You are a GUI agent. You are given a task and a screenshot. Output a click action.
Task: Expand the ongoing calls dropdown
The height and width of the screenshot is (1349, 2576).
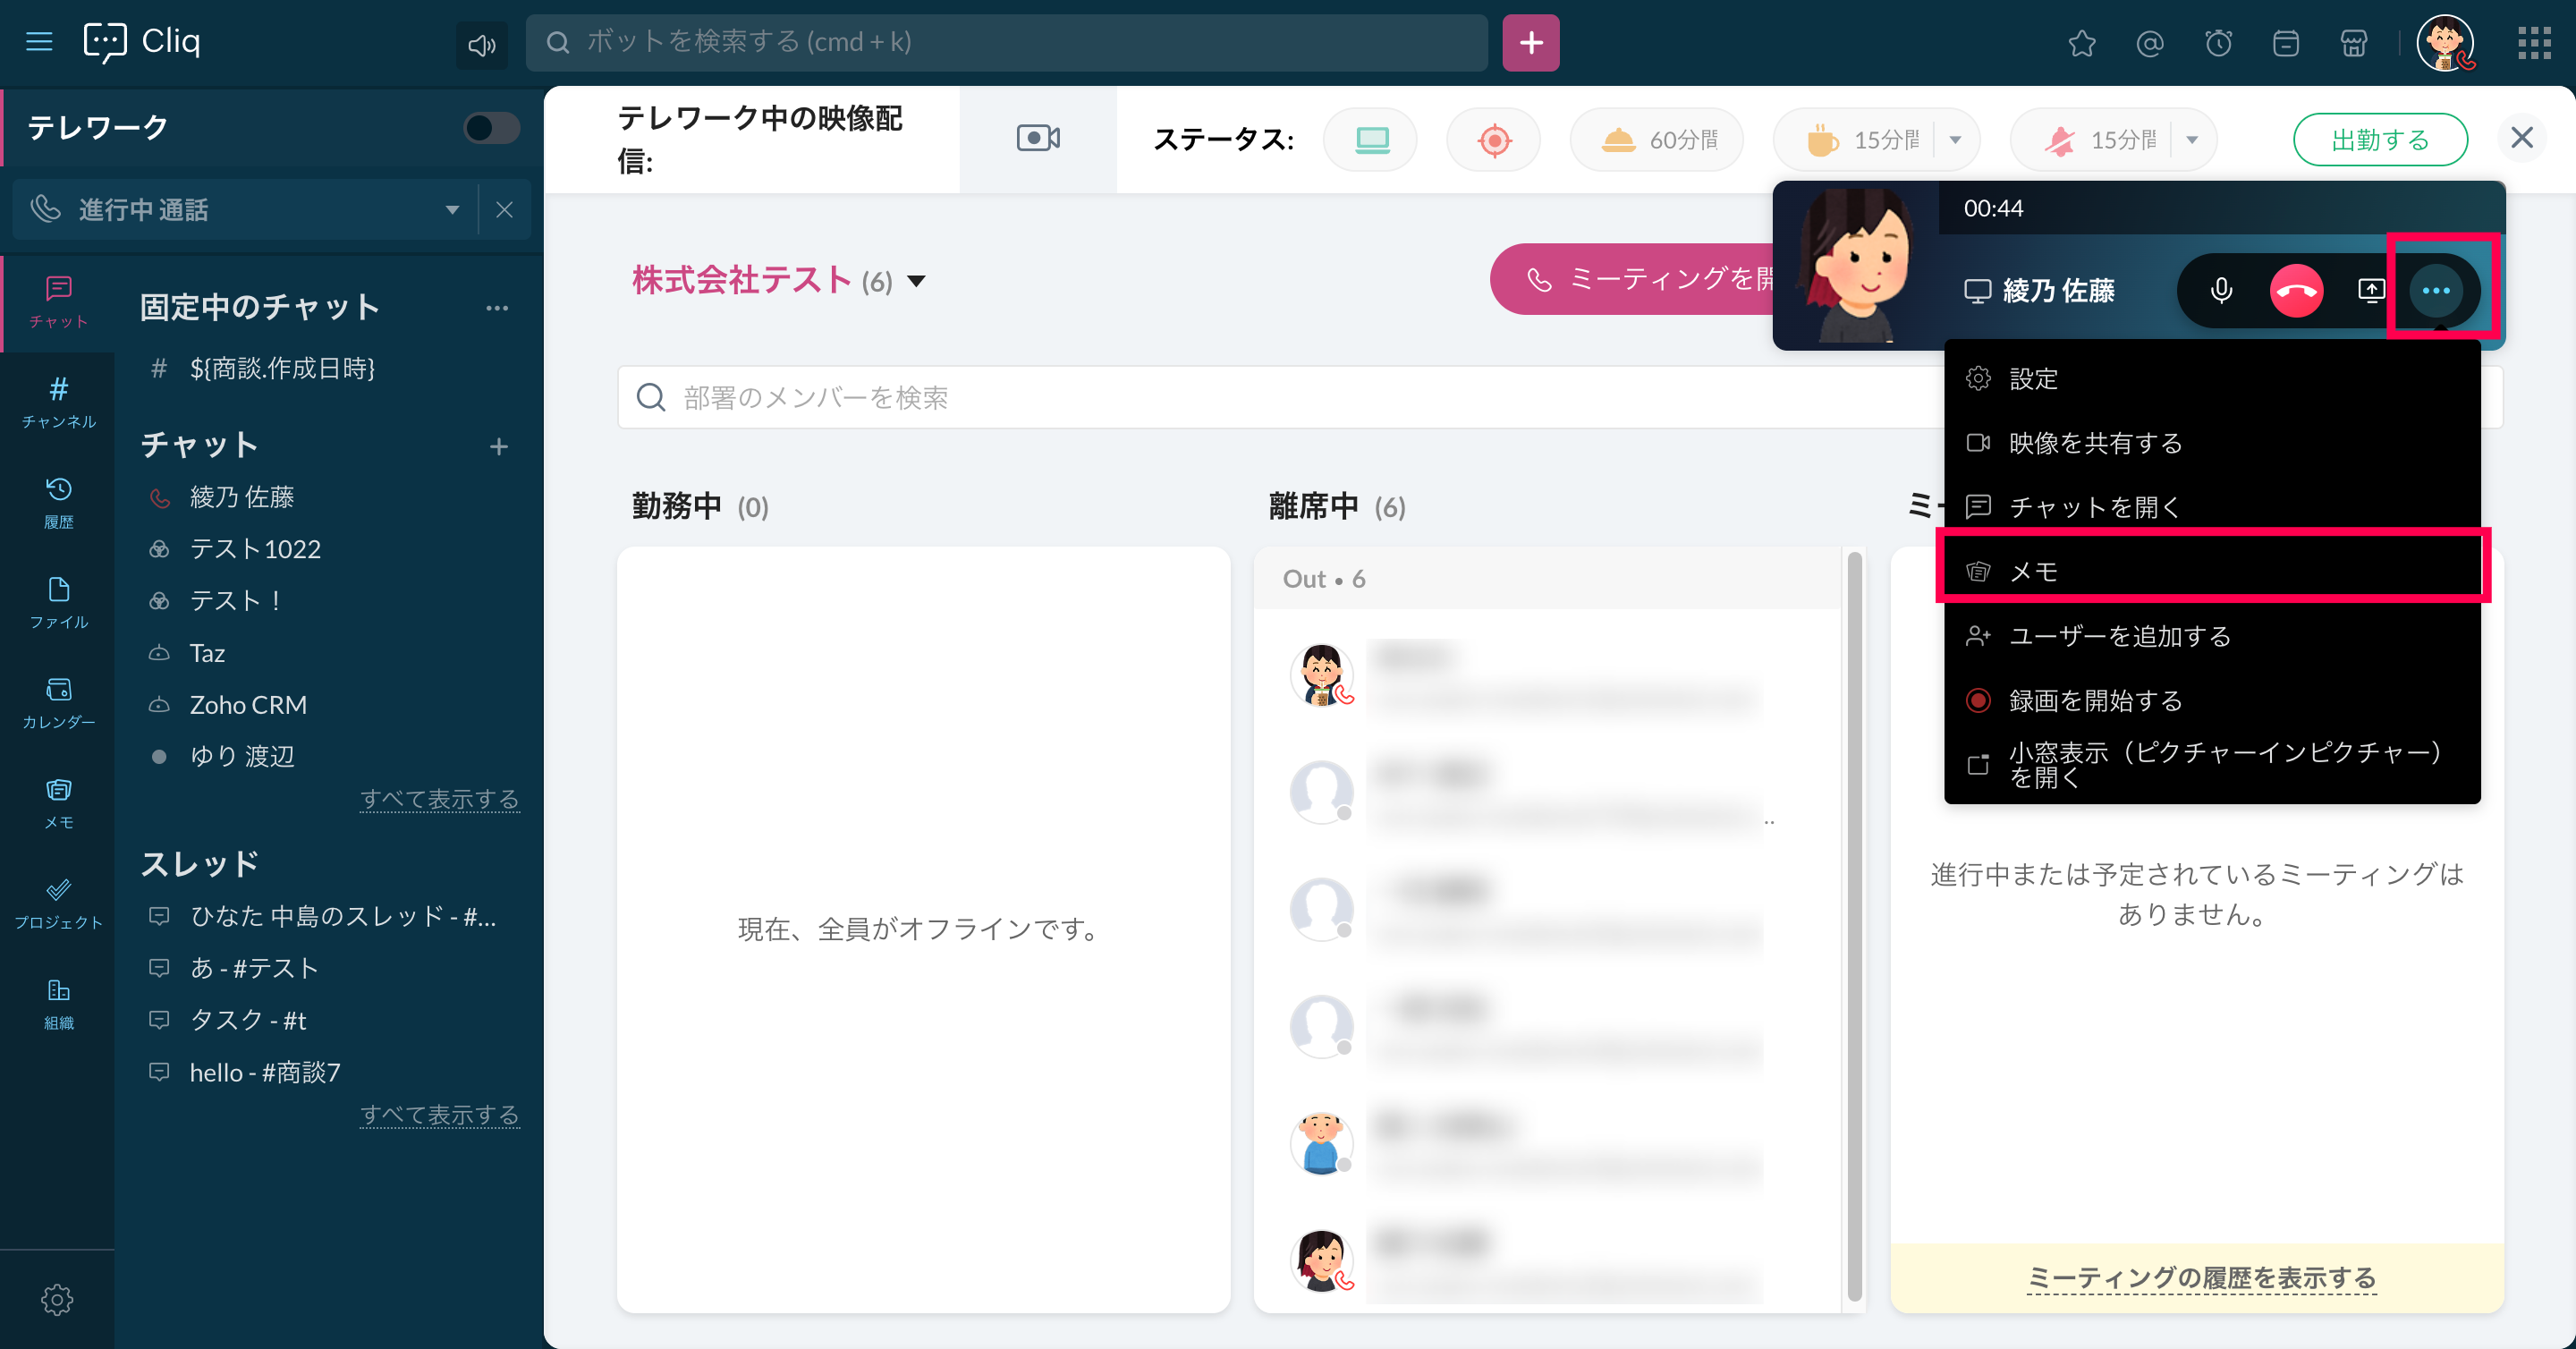[x=452, y=210]
